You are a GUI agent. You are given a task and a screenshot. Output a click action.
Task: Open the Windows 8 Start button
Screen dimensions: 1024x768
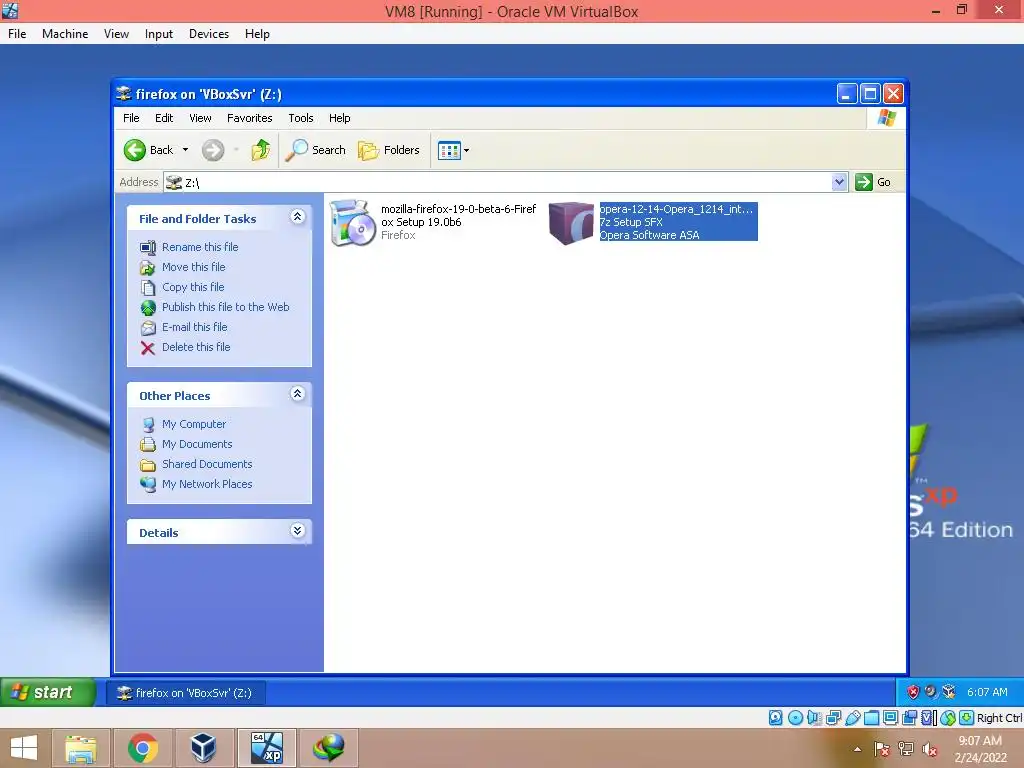pos(24,748)
